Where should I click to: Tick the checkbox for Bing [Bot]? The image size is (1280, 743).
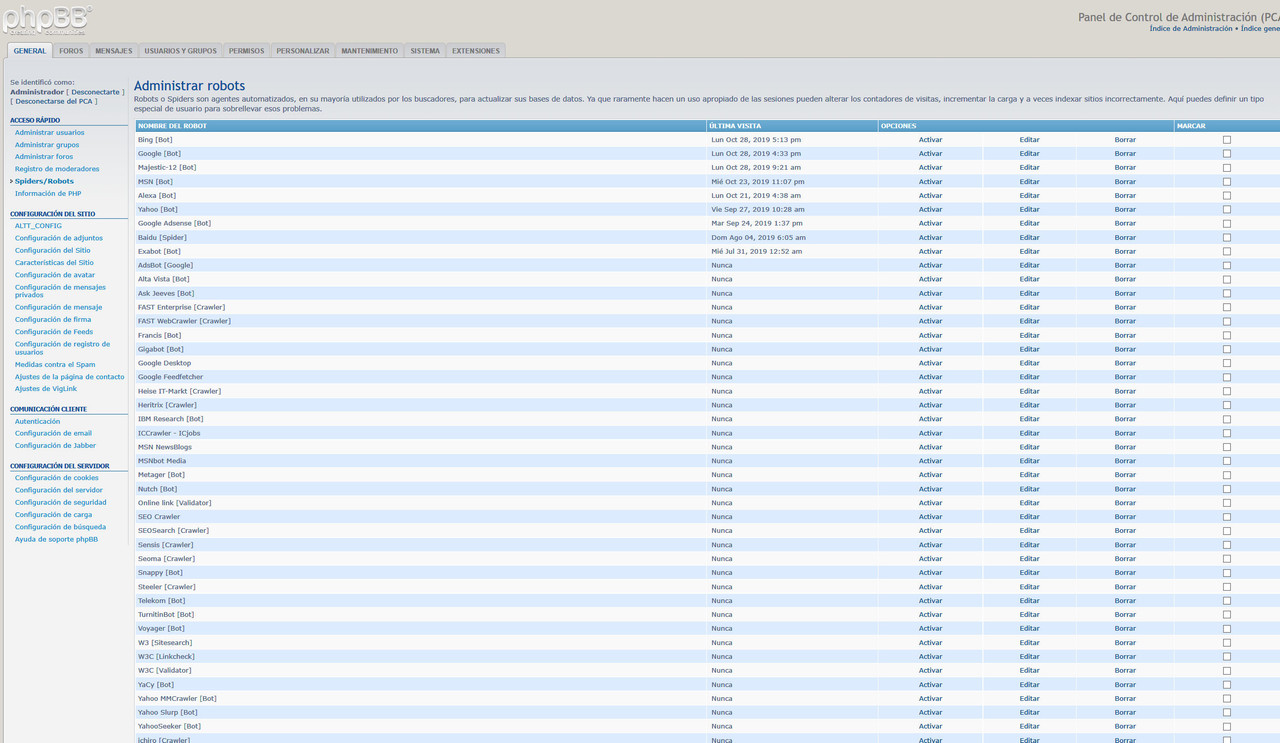click(1227, 140)
